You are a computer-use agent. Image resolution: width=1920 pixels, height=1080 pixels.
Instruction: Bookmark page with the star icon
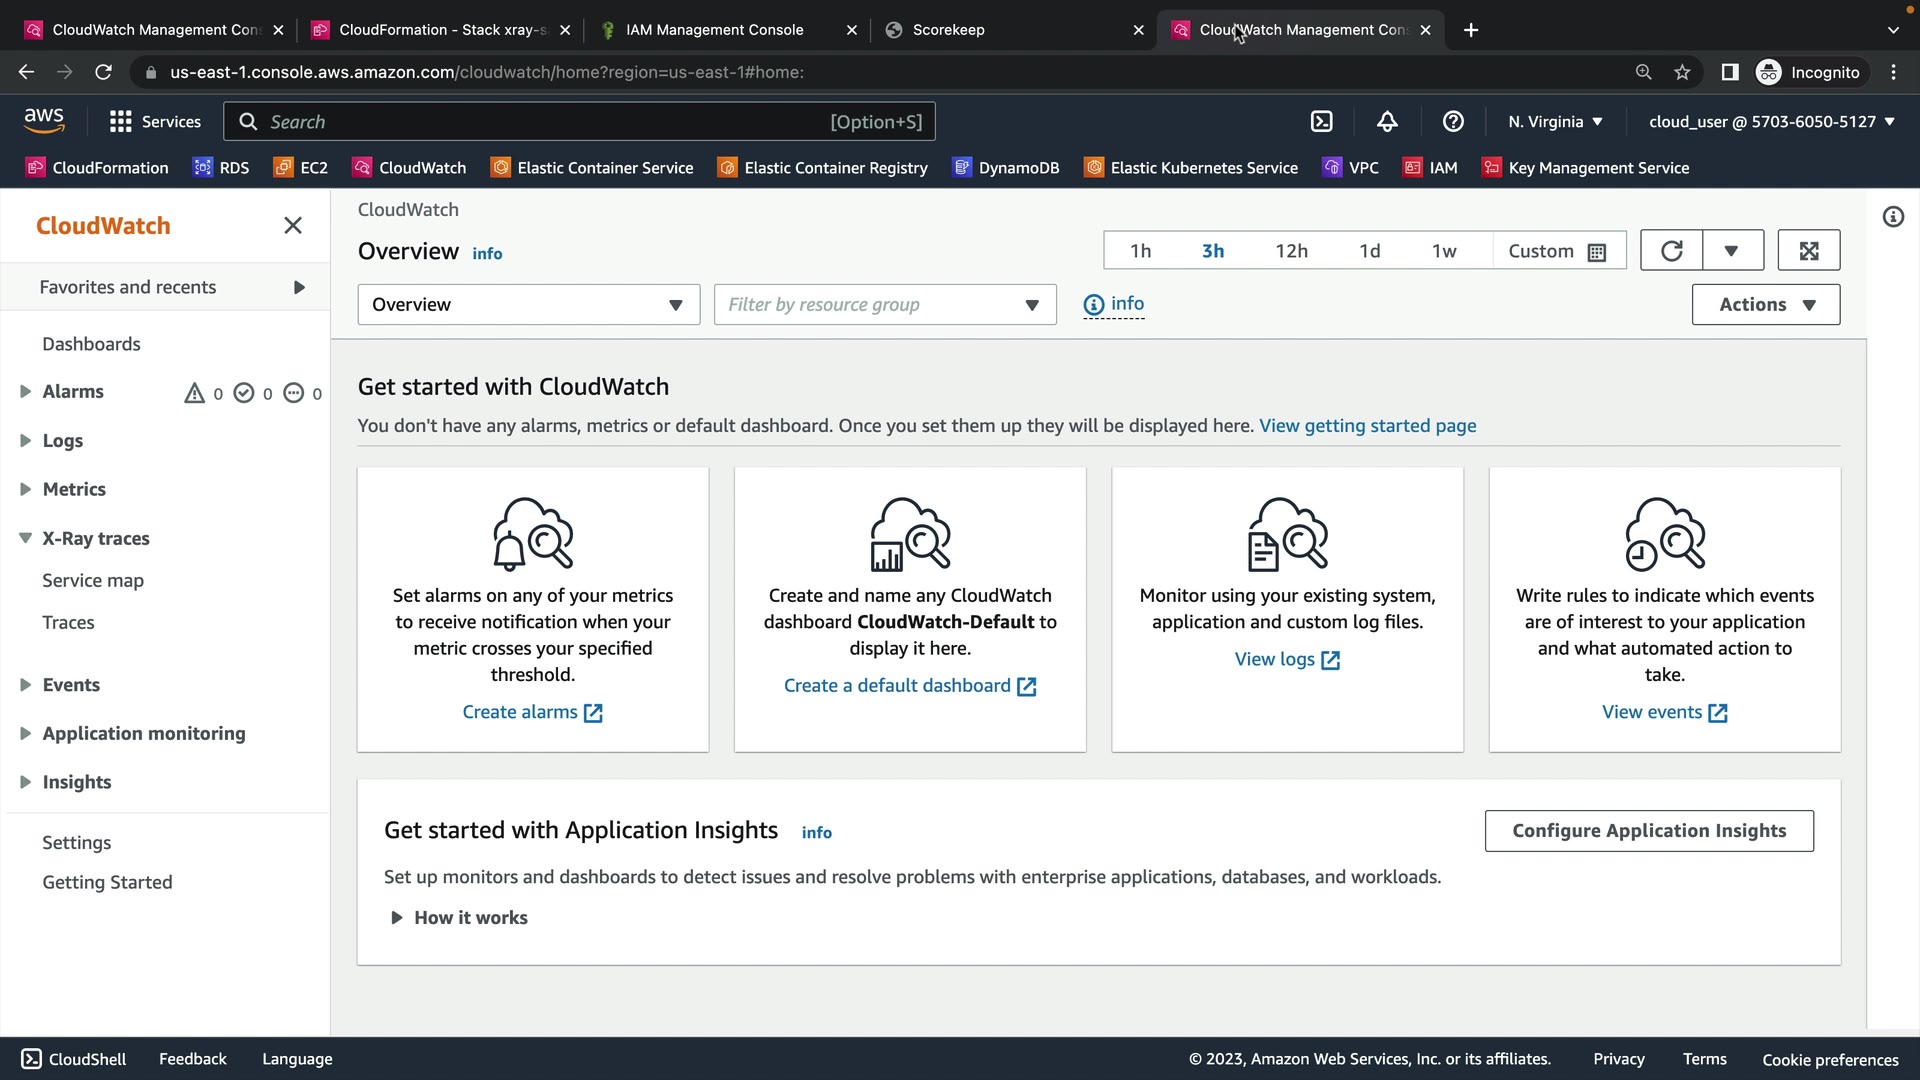pos(1682,72)
